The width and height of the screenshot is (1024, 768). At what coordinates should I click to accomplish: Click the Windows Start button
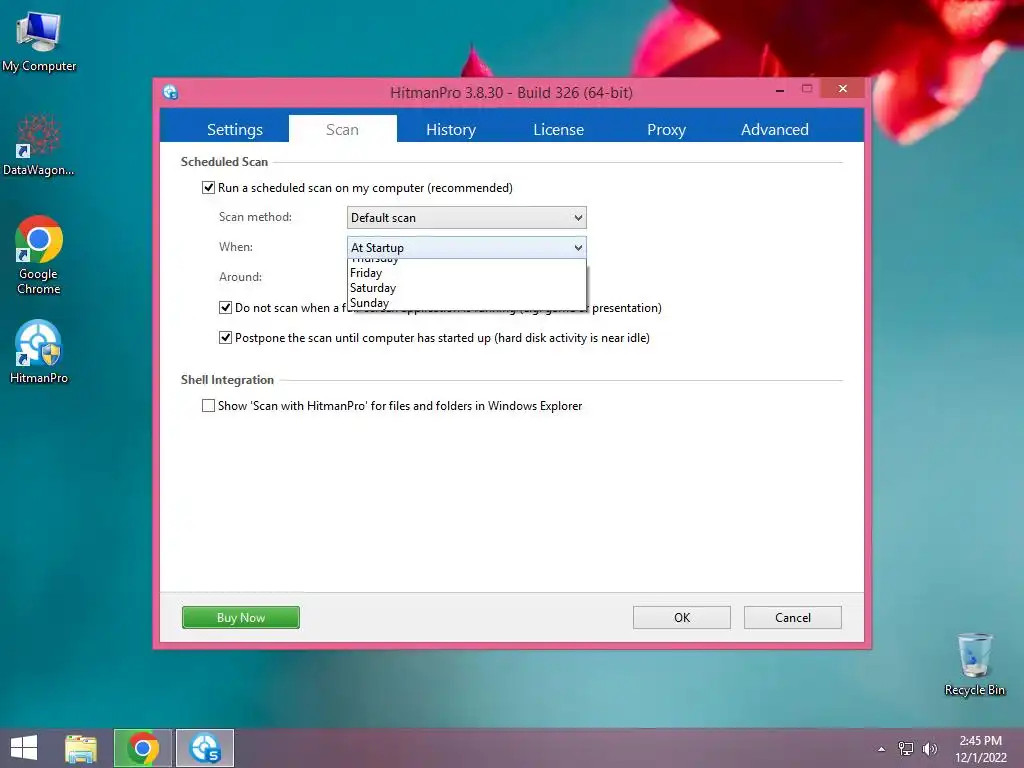[24, 748]
